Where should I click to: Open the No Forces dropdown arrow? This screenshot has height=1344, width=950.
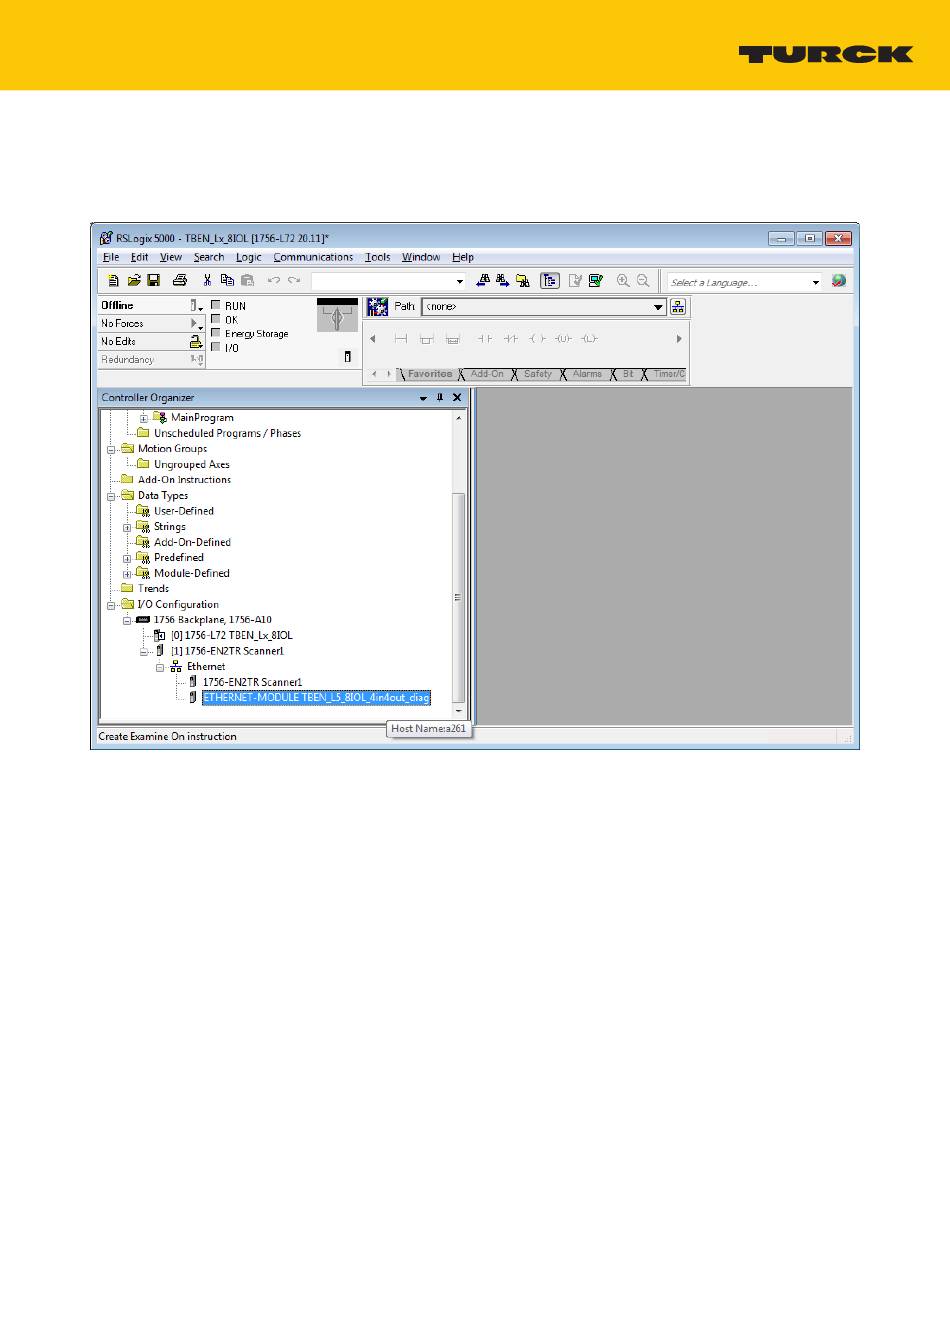(197, 324)
